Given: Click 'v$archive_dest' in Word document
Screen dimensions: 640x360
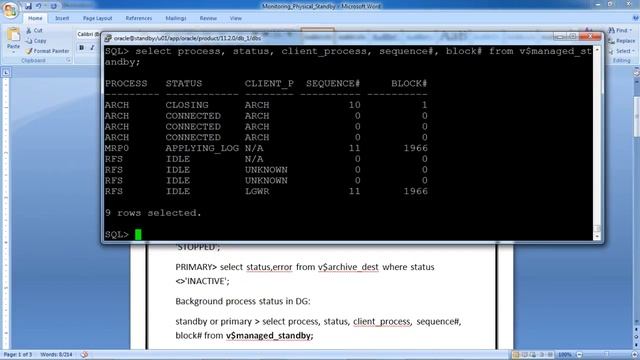Looking at the screenshot, I should click(x=348, y=267).
